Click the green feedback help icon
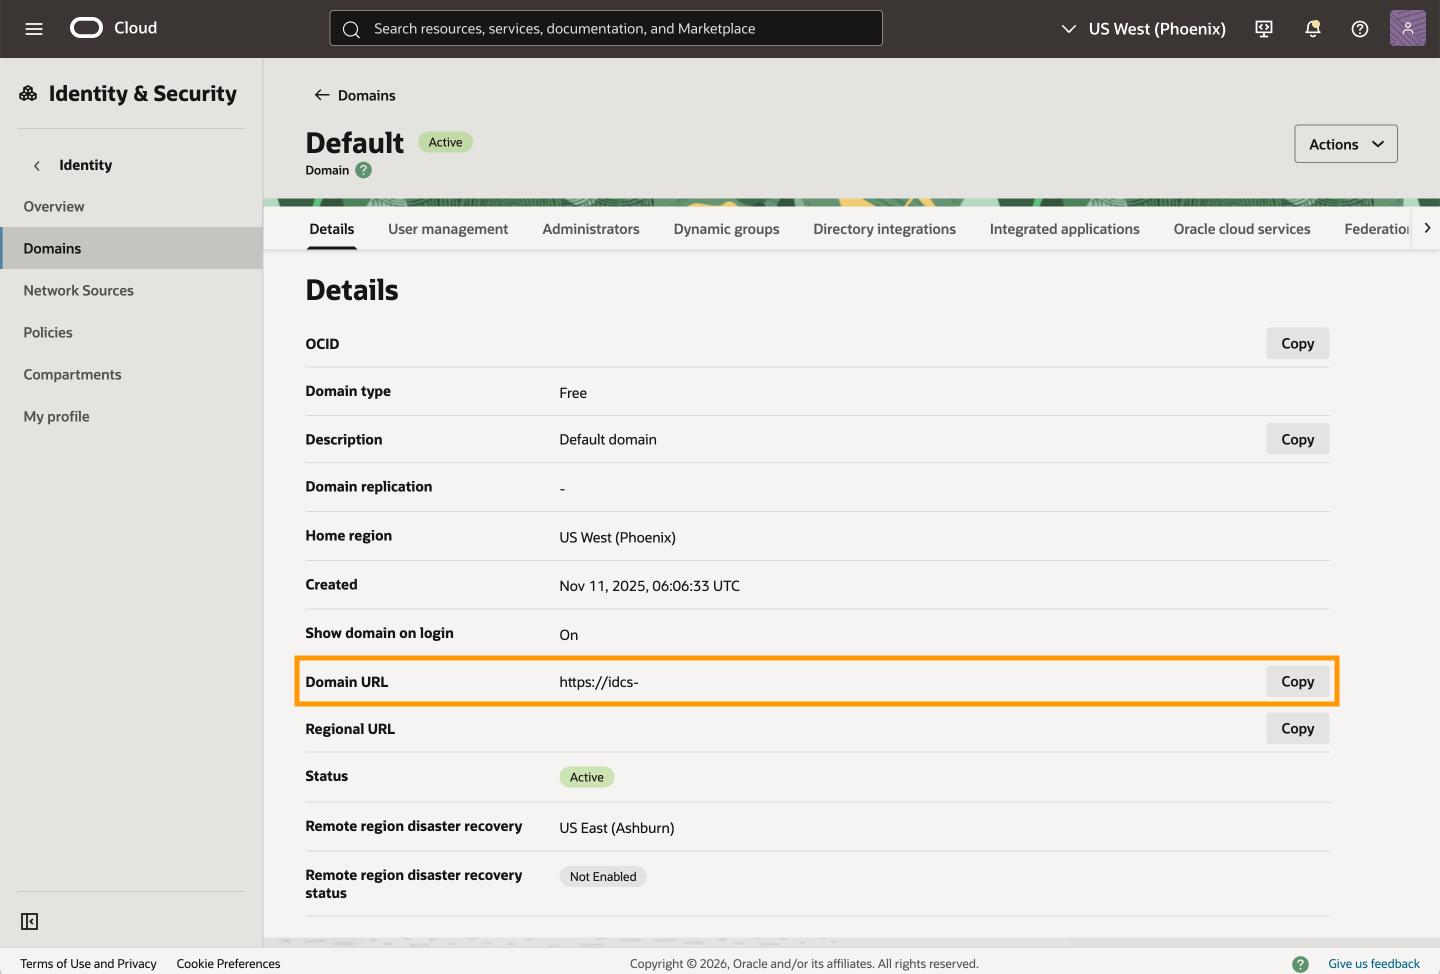 1300,964
